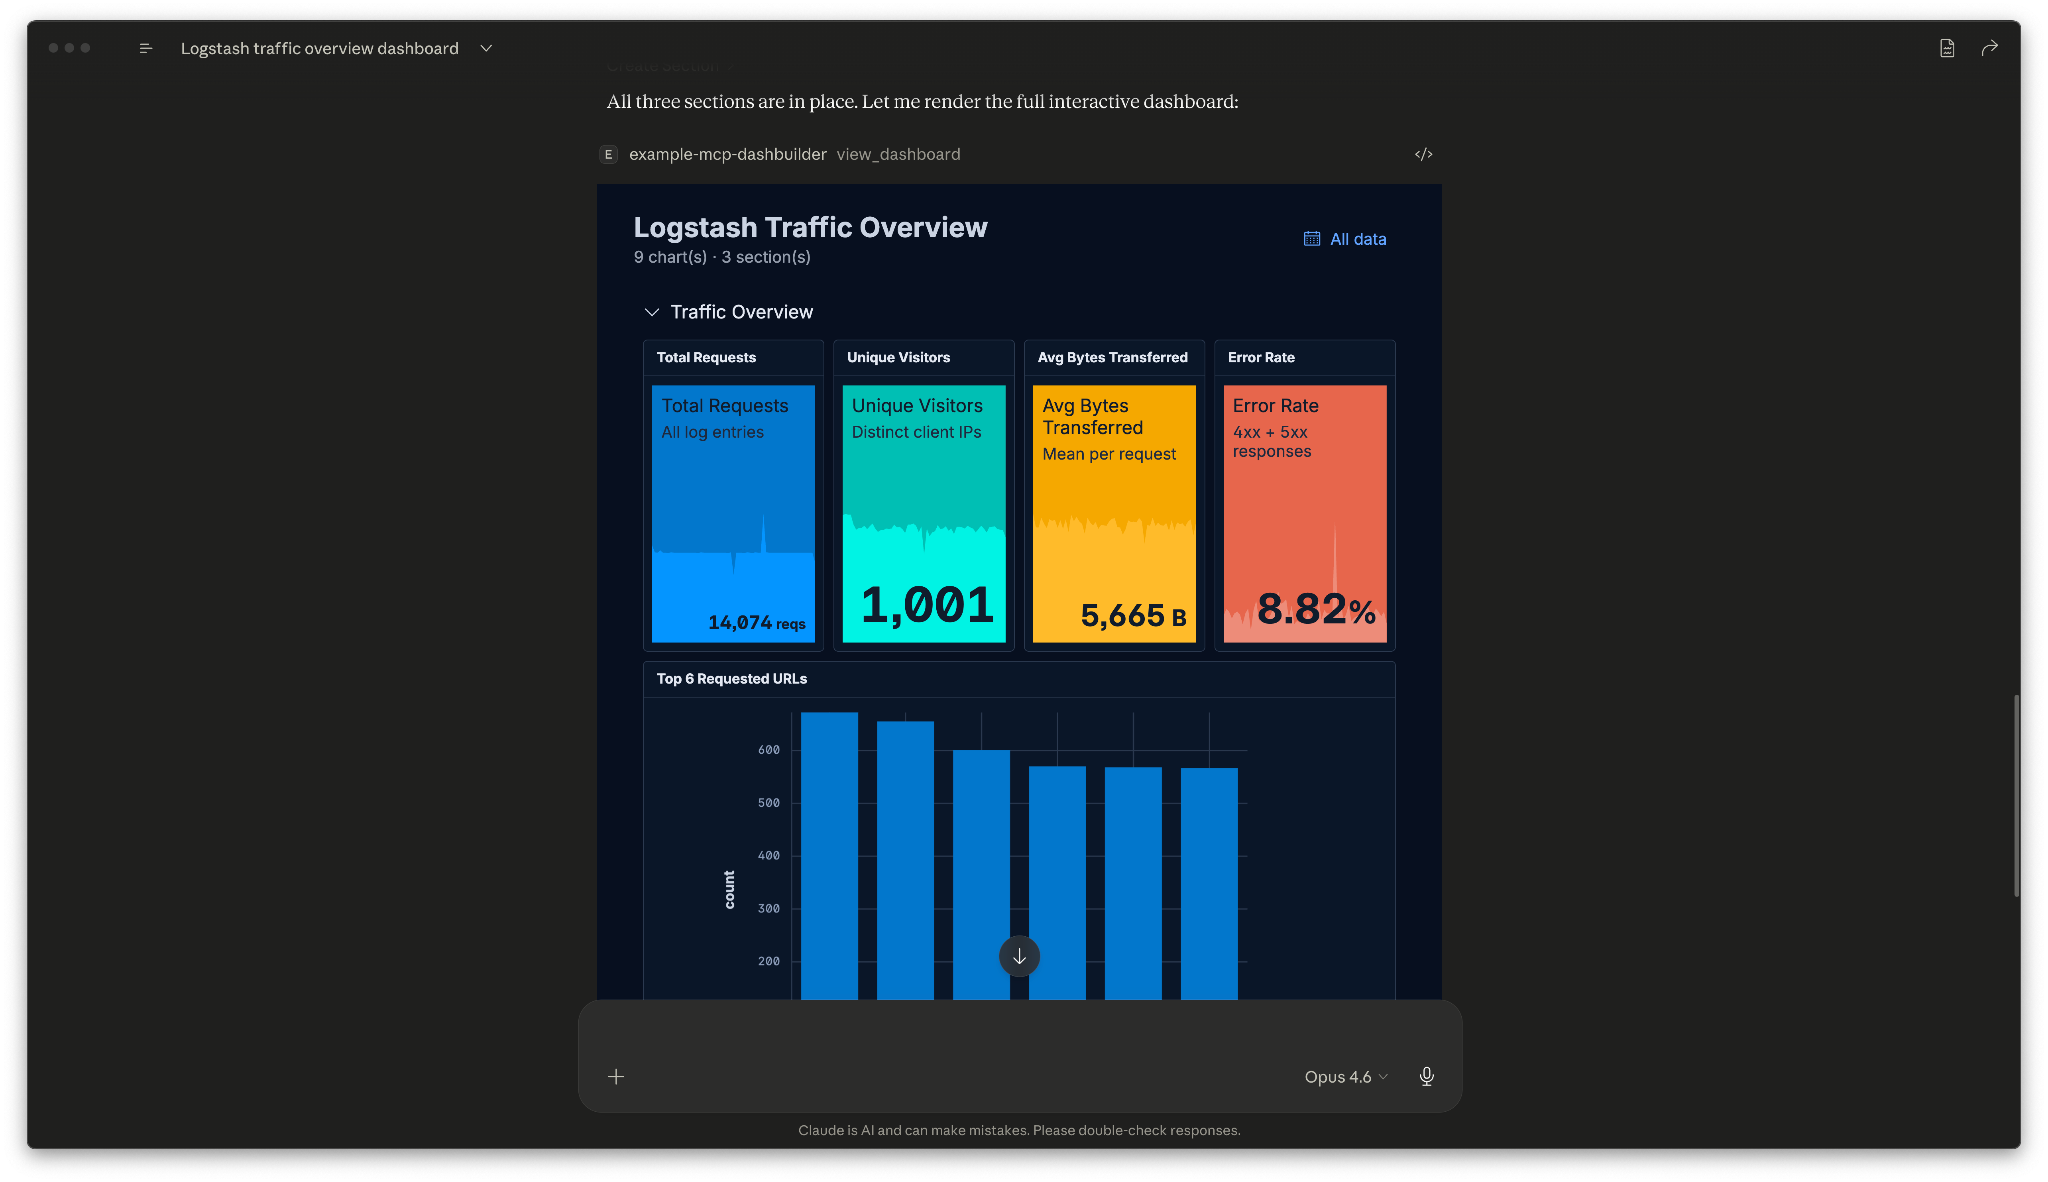The image size is (2048, 1182).
Task: Open the document artifact icon
Action: click(1946, 48)
